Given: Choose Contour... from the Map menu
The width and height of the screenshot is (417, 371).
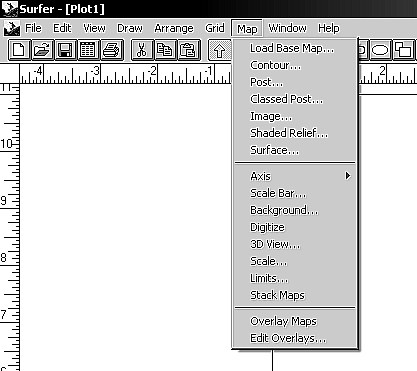Looking at the screenshot, I should click(x=276, y=65).
